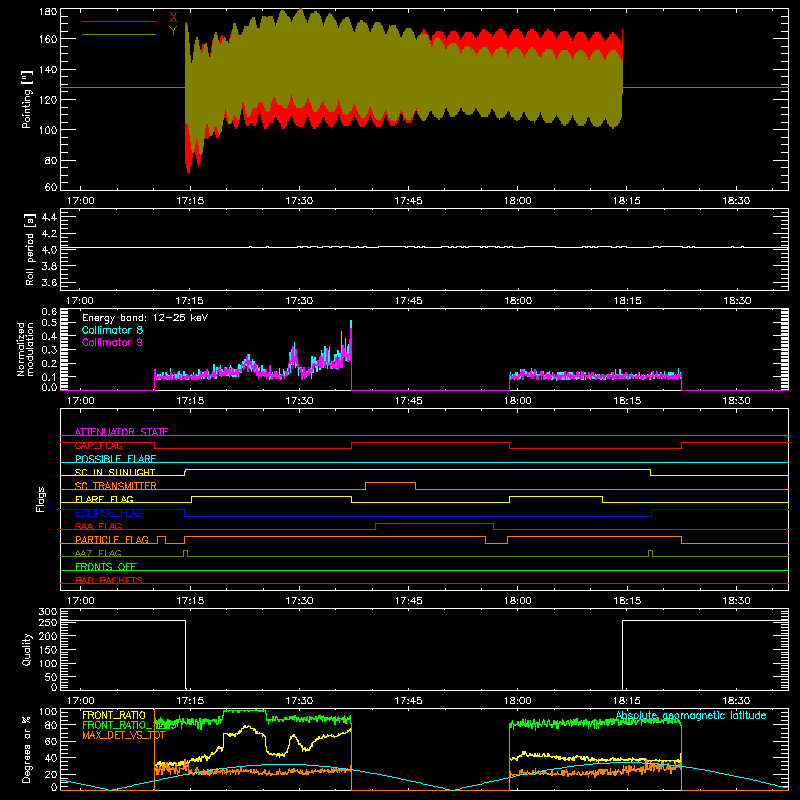Click the FRONTS_OFF label
The image size is (800, 800).
click(x=106, y=567)
